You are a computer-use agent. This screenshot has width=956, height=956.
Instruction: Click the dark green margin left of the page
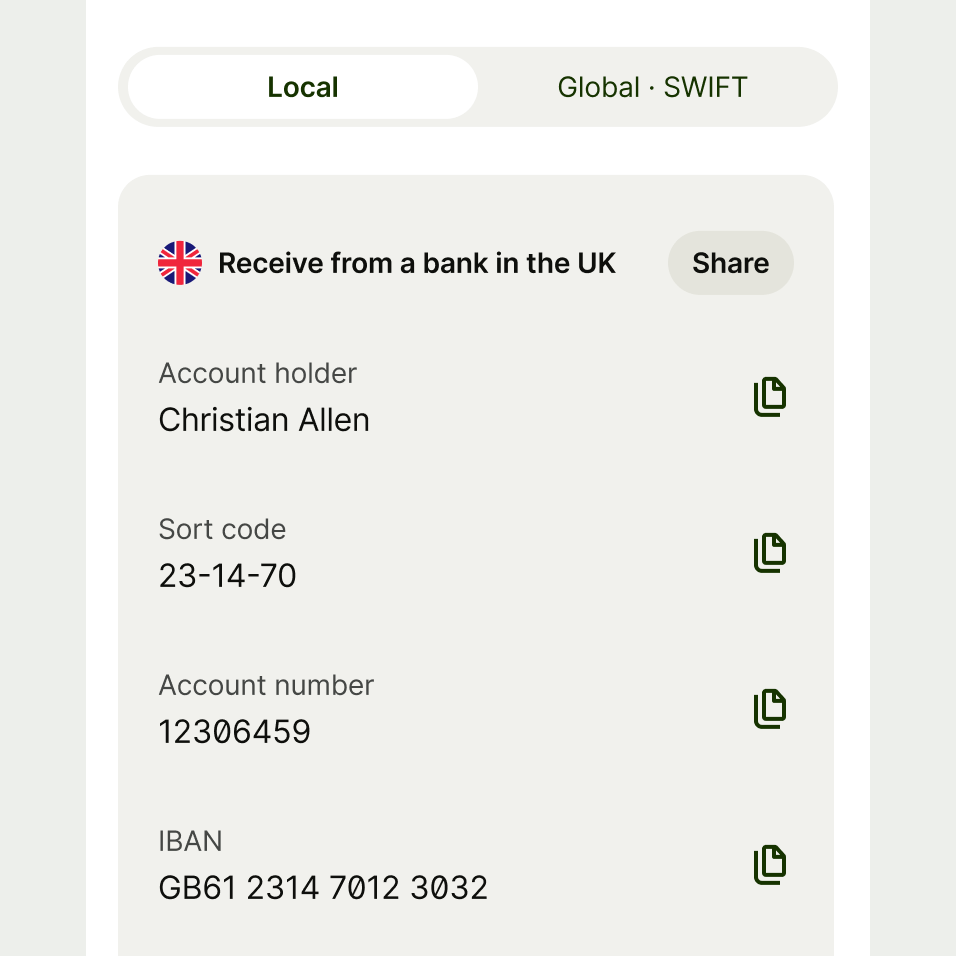42,478
